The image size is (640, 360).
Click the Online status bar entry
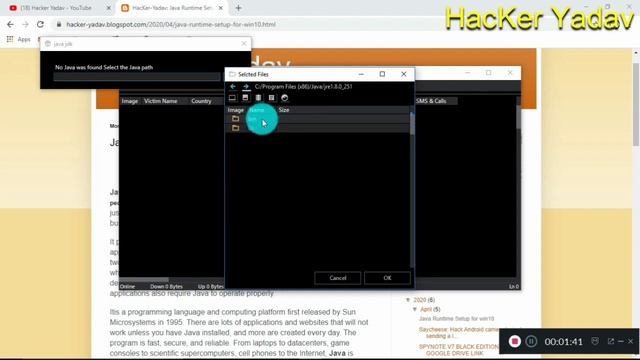127,287
